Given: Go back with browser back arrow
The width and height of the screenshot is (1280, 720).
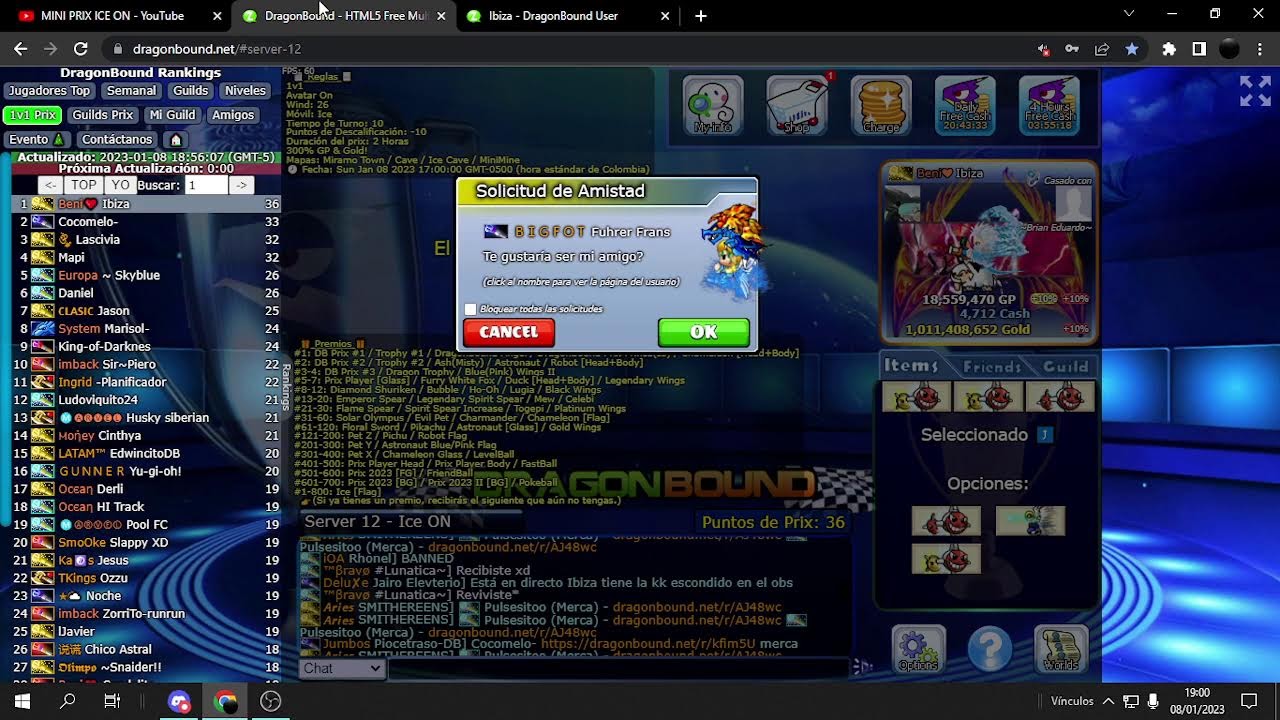Looking at the screenshot, I should (21, 48).
